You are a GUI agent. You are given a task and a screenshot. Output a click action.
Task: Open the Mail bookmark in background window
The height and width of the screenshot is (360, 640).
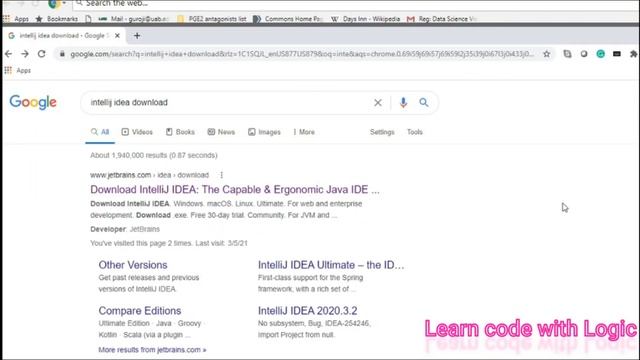tap(133, 19)
